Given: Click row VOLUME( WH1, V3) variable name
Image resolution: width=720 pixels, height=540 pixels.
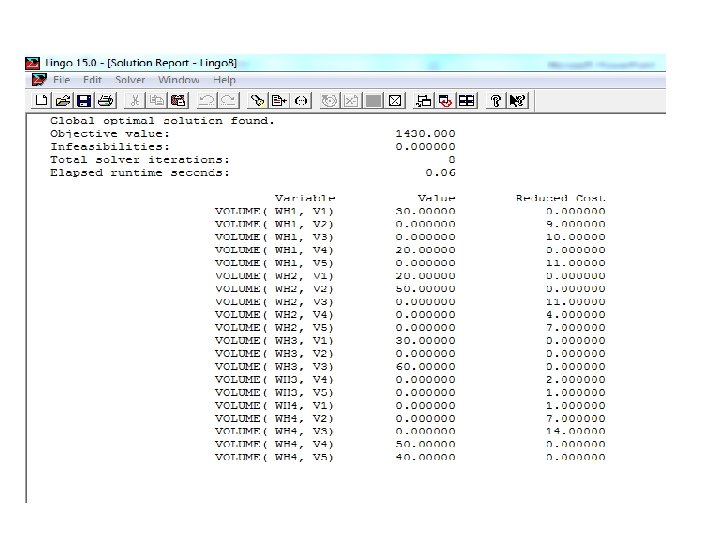Looking at the screenshot, I should [x=274, y=237].
